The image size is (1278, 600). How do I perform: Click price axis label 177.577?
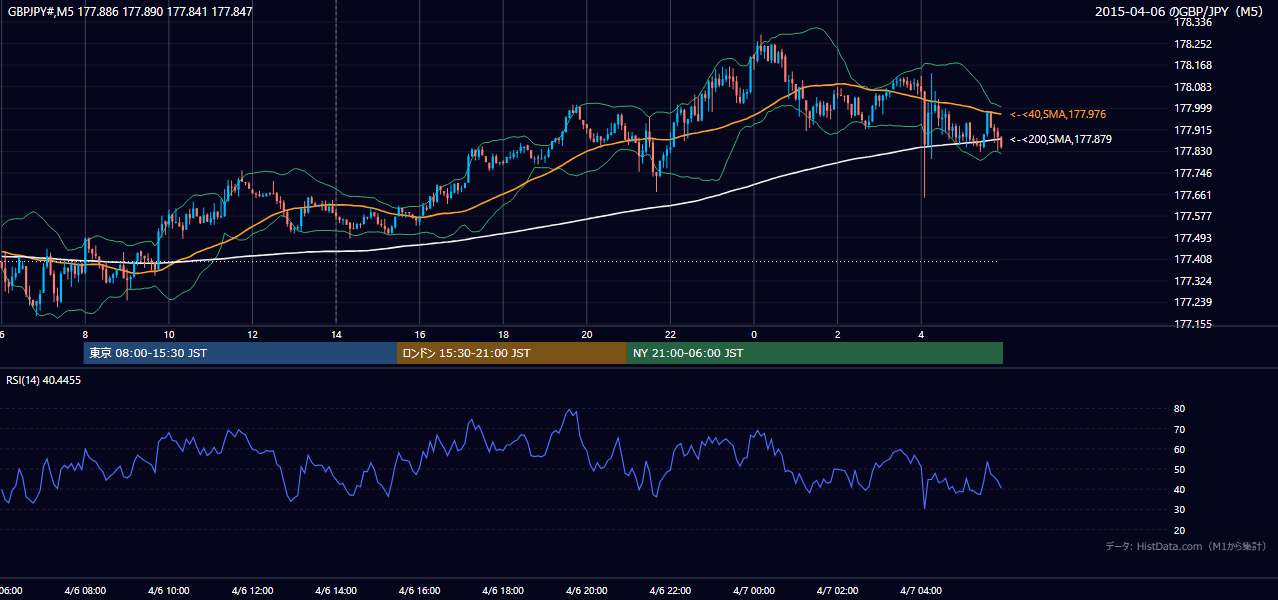coord(1193,216)
